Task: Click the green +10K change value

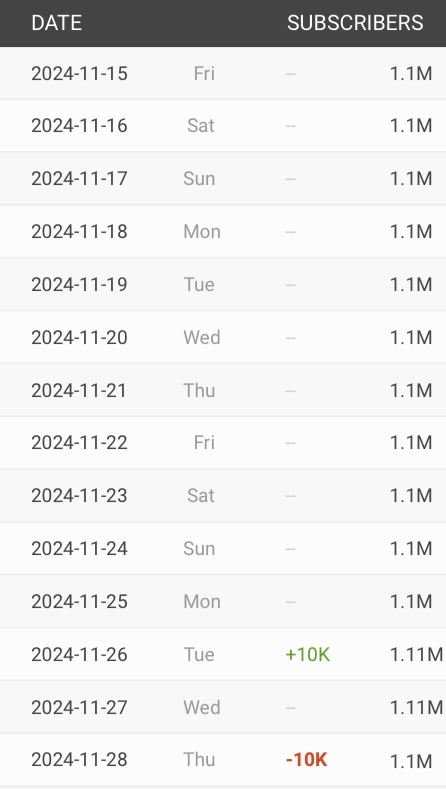Action: (x=308, y=655)
